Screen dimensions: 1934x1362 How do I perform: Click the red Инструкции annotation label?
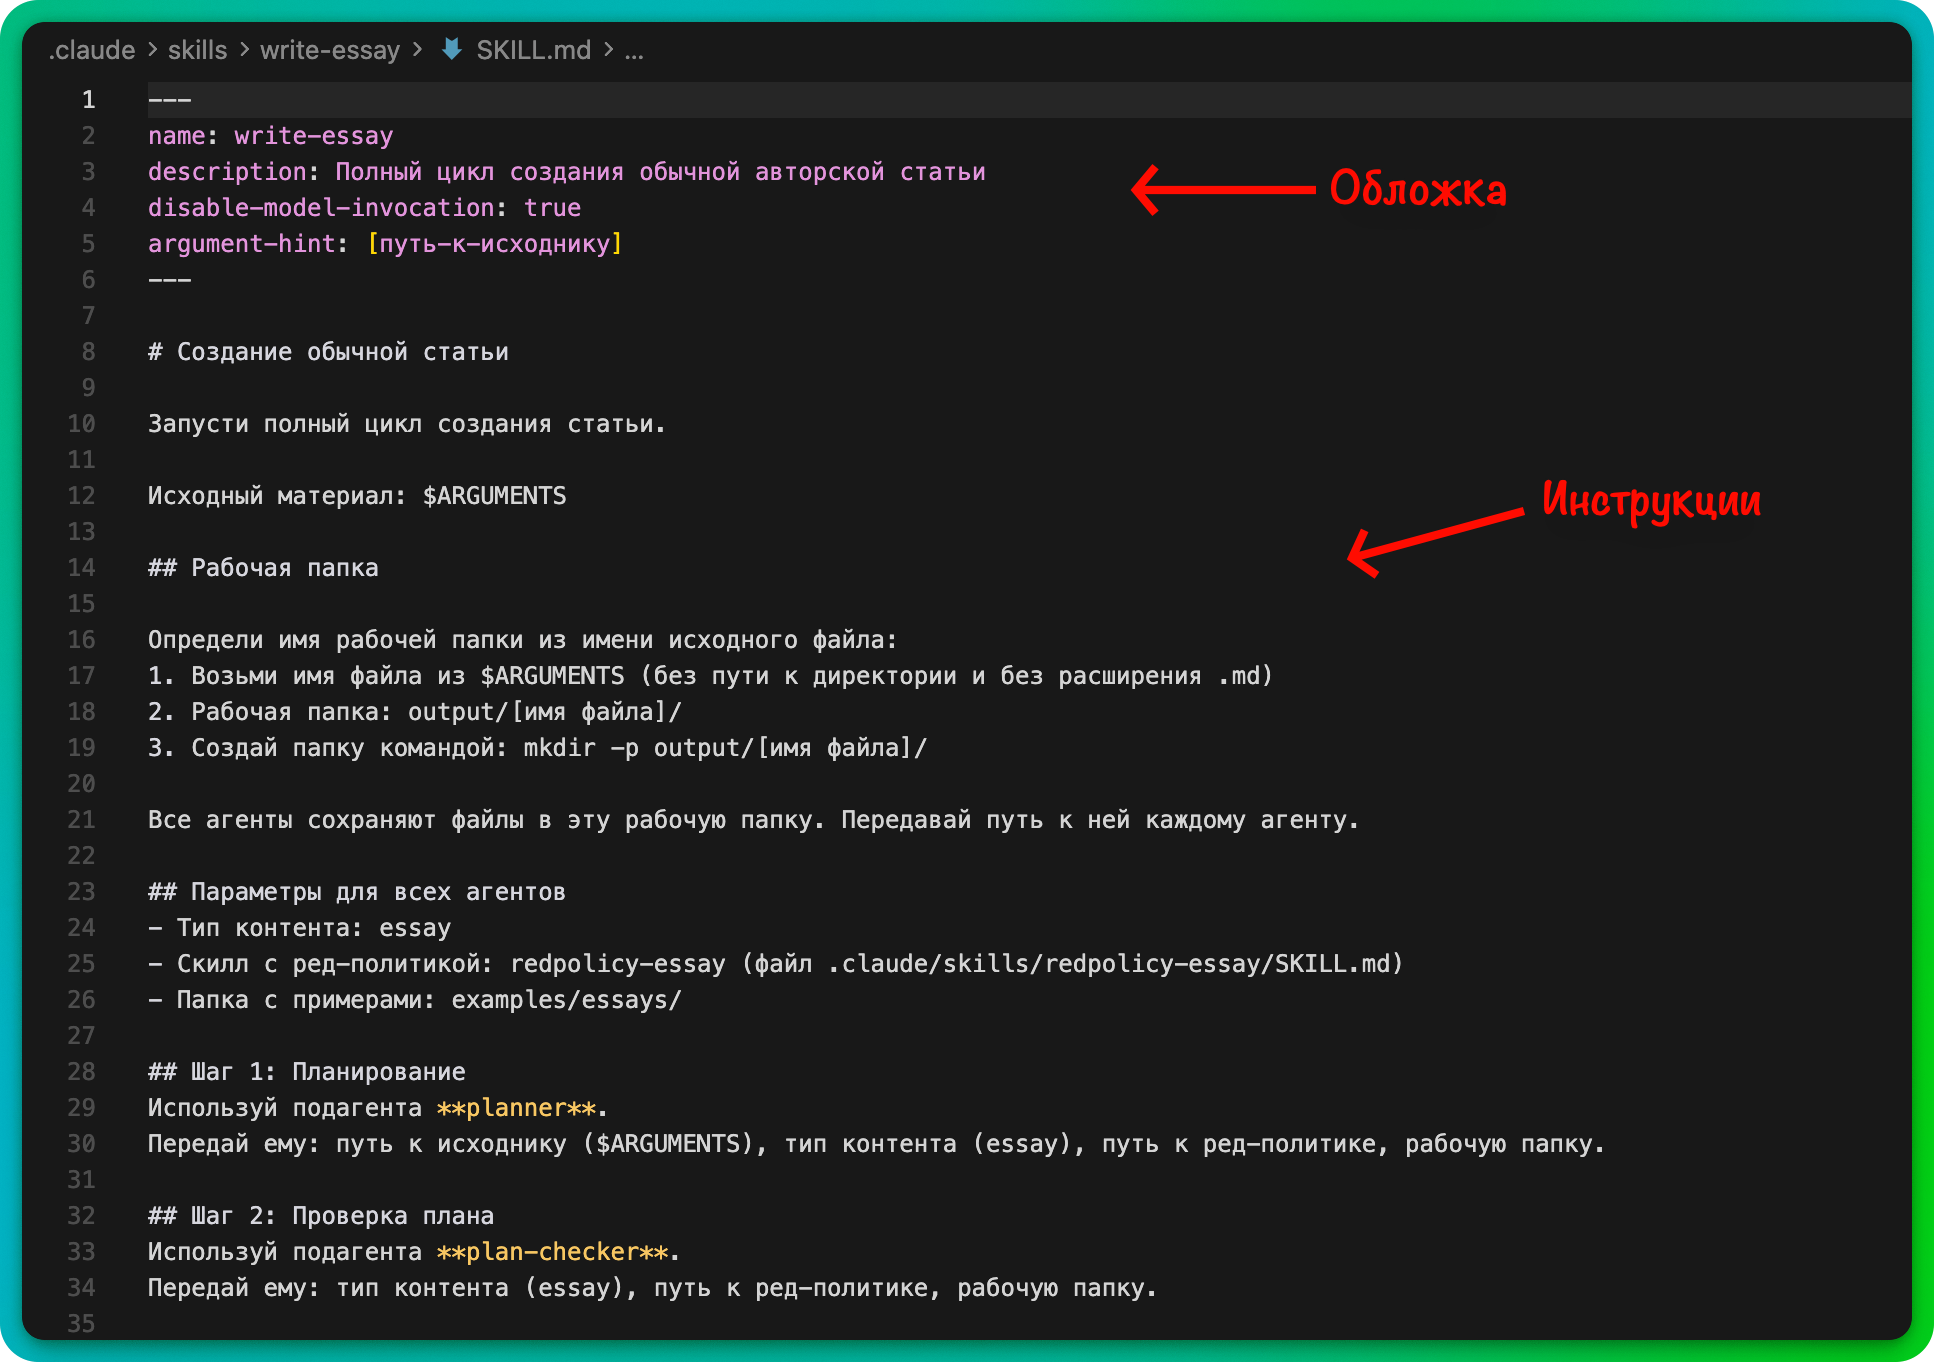pyautogui.click(x=1651, y=500)
